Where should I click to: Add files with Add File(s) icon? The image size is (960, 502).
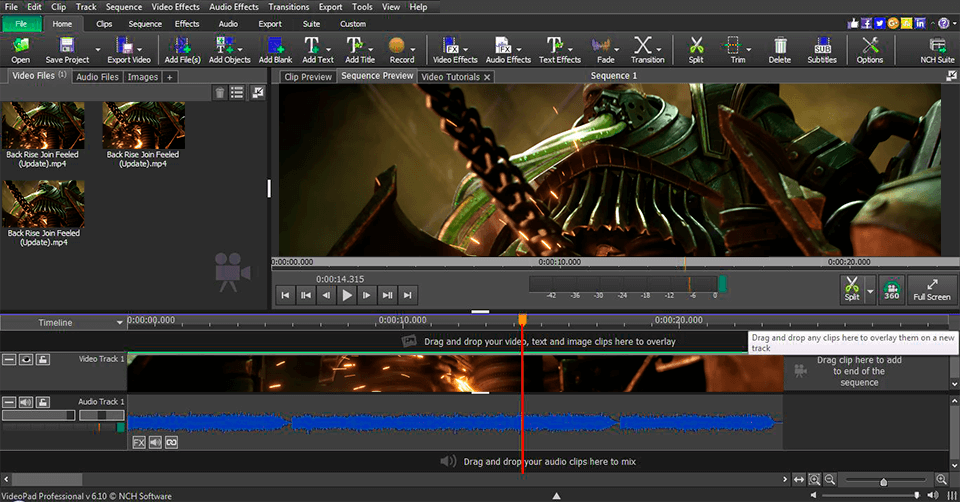pos(182,50)
